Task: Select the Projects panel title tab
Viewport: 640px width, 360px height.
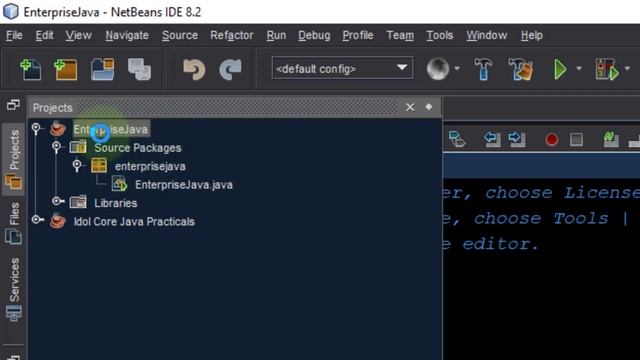Action: coord(52,108)
